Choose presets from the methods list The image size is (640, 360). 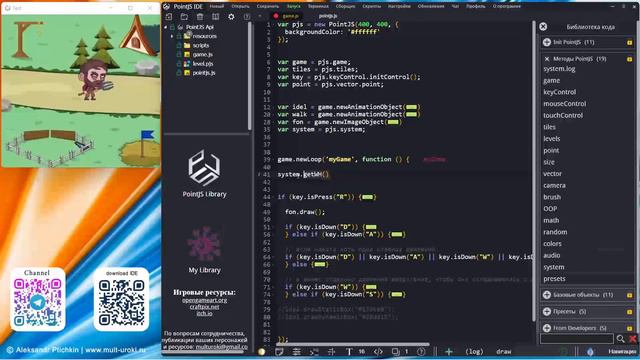[x=554, y=279]
